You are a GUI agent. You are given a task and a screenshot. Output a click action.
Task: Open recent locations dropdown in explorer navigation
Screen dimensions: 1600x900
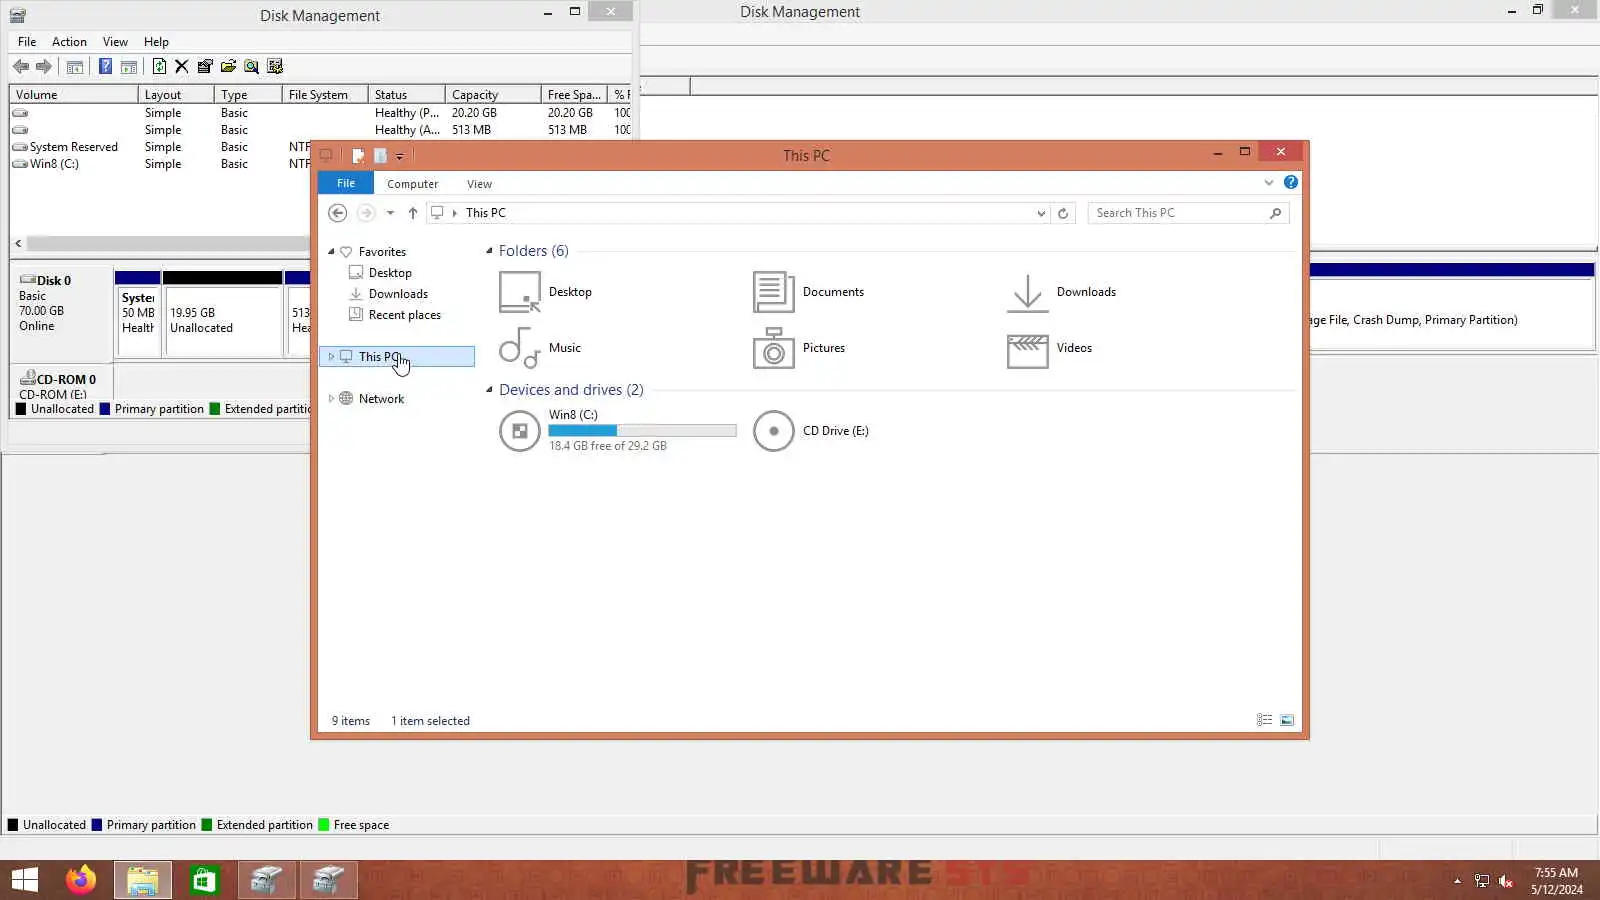pyautogui.click(x=390, y=213)
